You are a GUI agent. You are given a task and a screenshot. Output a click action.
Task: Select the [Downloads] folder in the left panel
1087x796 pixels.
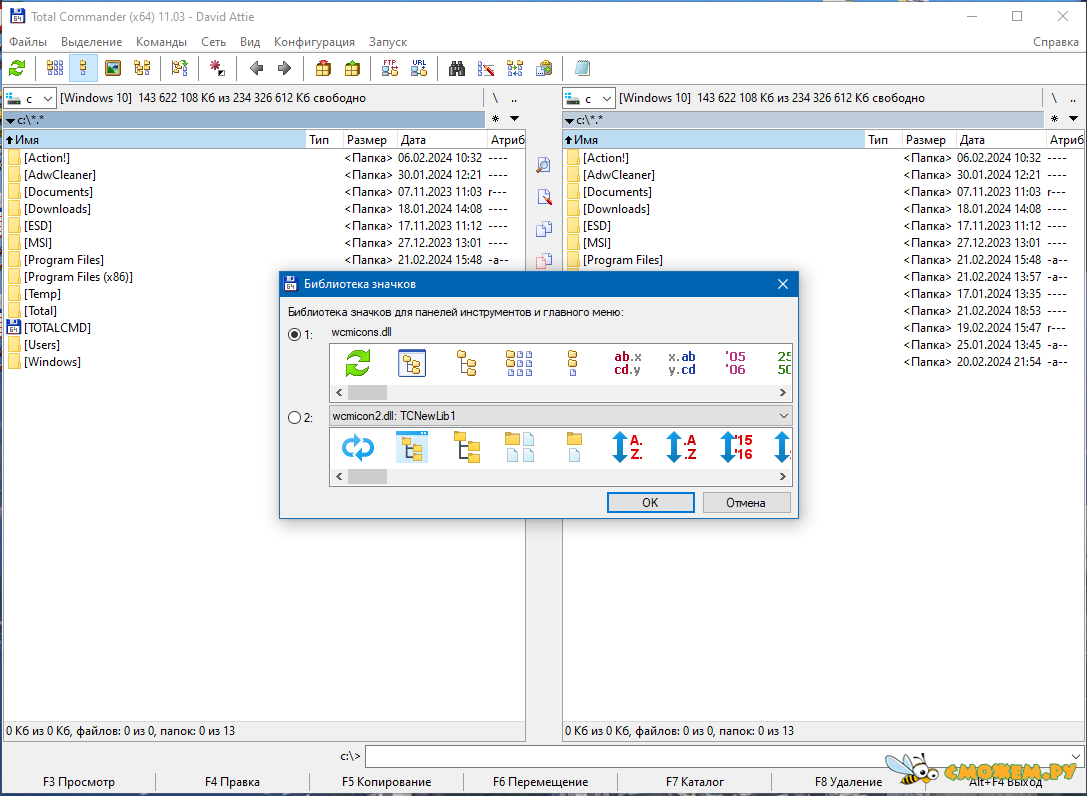click(58, 209)
